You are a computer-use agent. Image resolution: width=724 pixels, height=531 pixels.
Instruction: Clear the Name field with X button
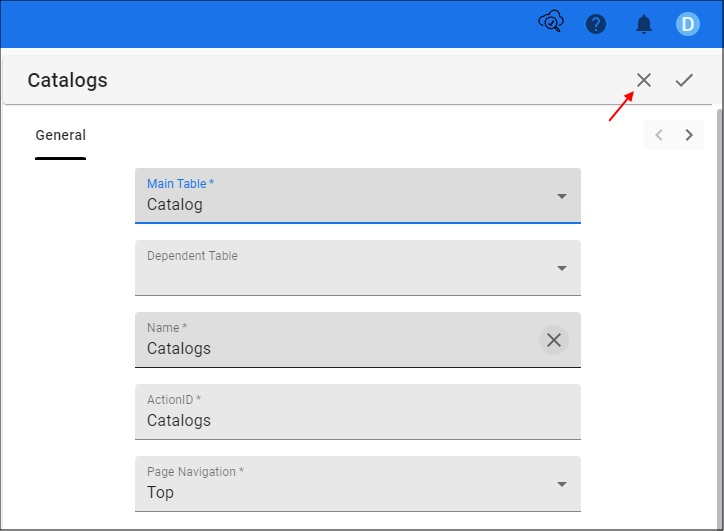(x=554, y=340)
